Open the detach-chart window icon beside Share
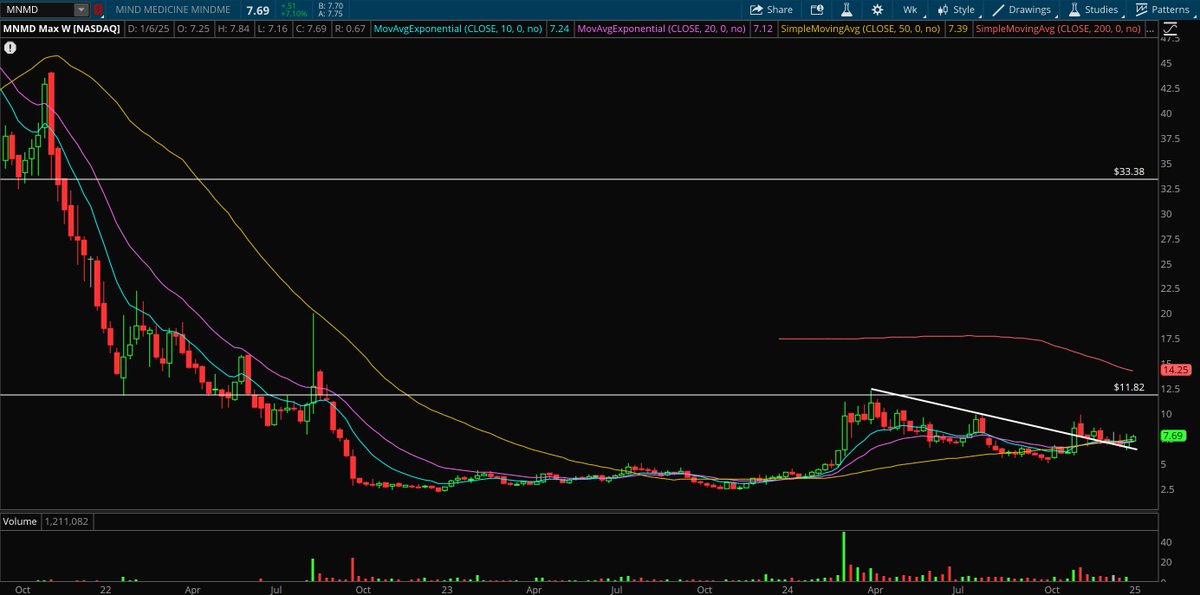 pyautogui.click(x=818, y=9)
